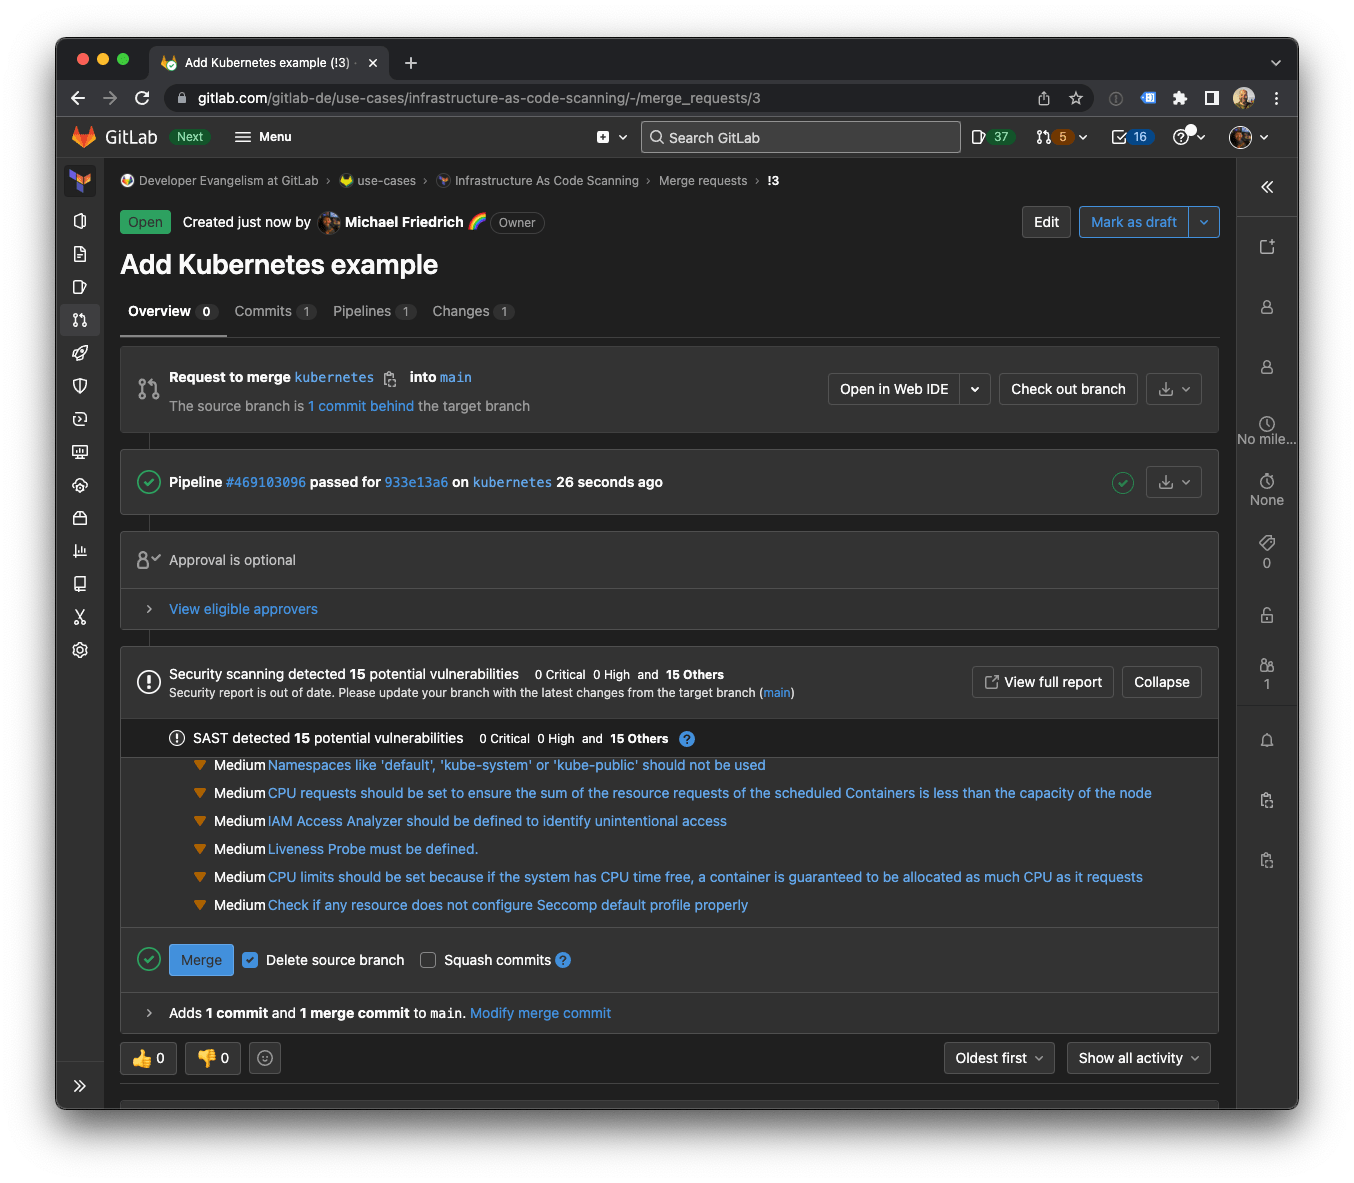Select the Monitor icon in left sidebar
1354x1183 pixels.
coord(80,451)
